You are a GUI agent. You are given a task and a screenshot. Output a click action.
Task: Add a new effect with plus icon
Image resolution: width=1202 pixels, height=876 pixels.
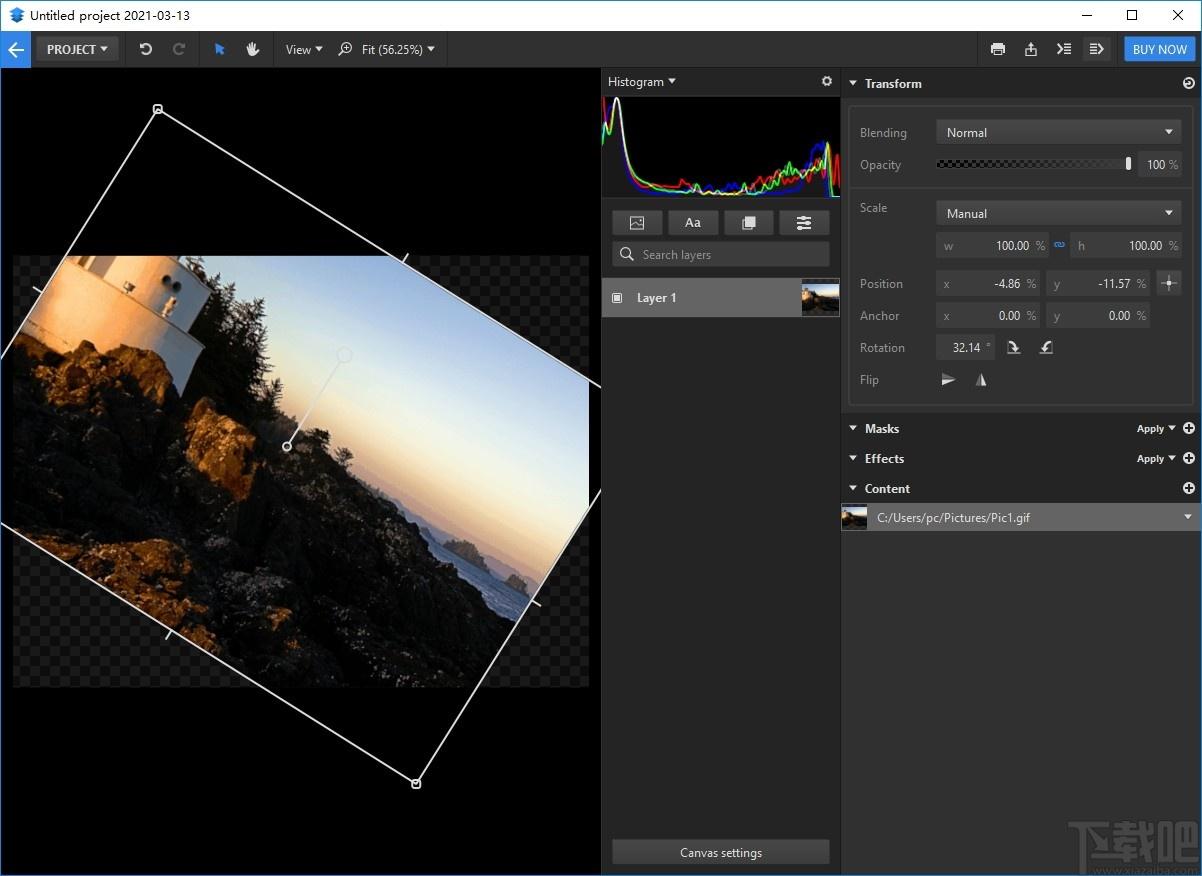coord(1189,458)
